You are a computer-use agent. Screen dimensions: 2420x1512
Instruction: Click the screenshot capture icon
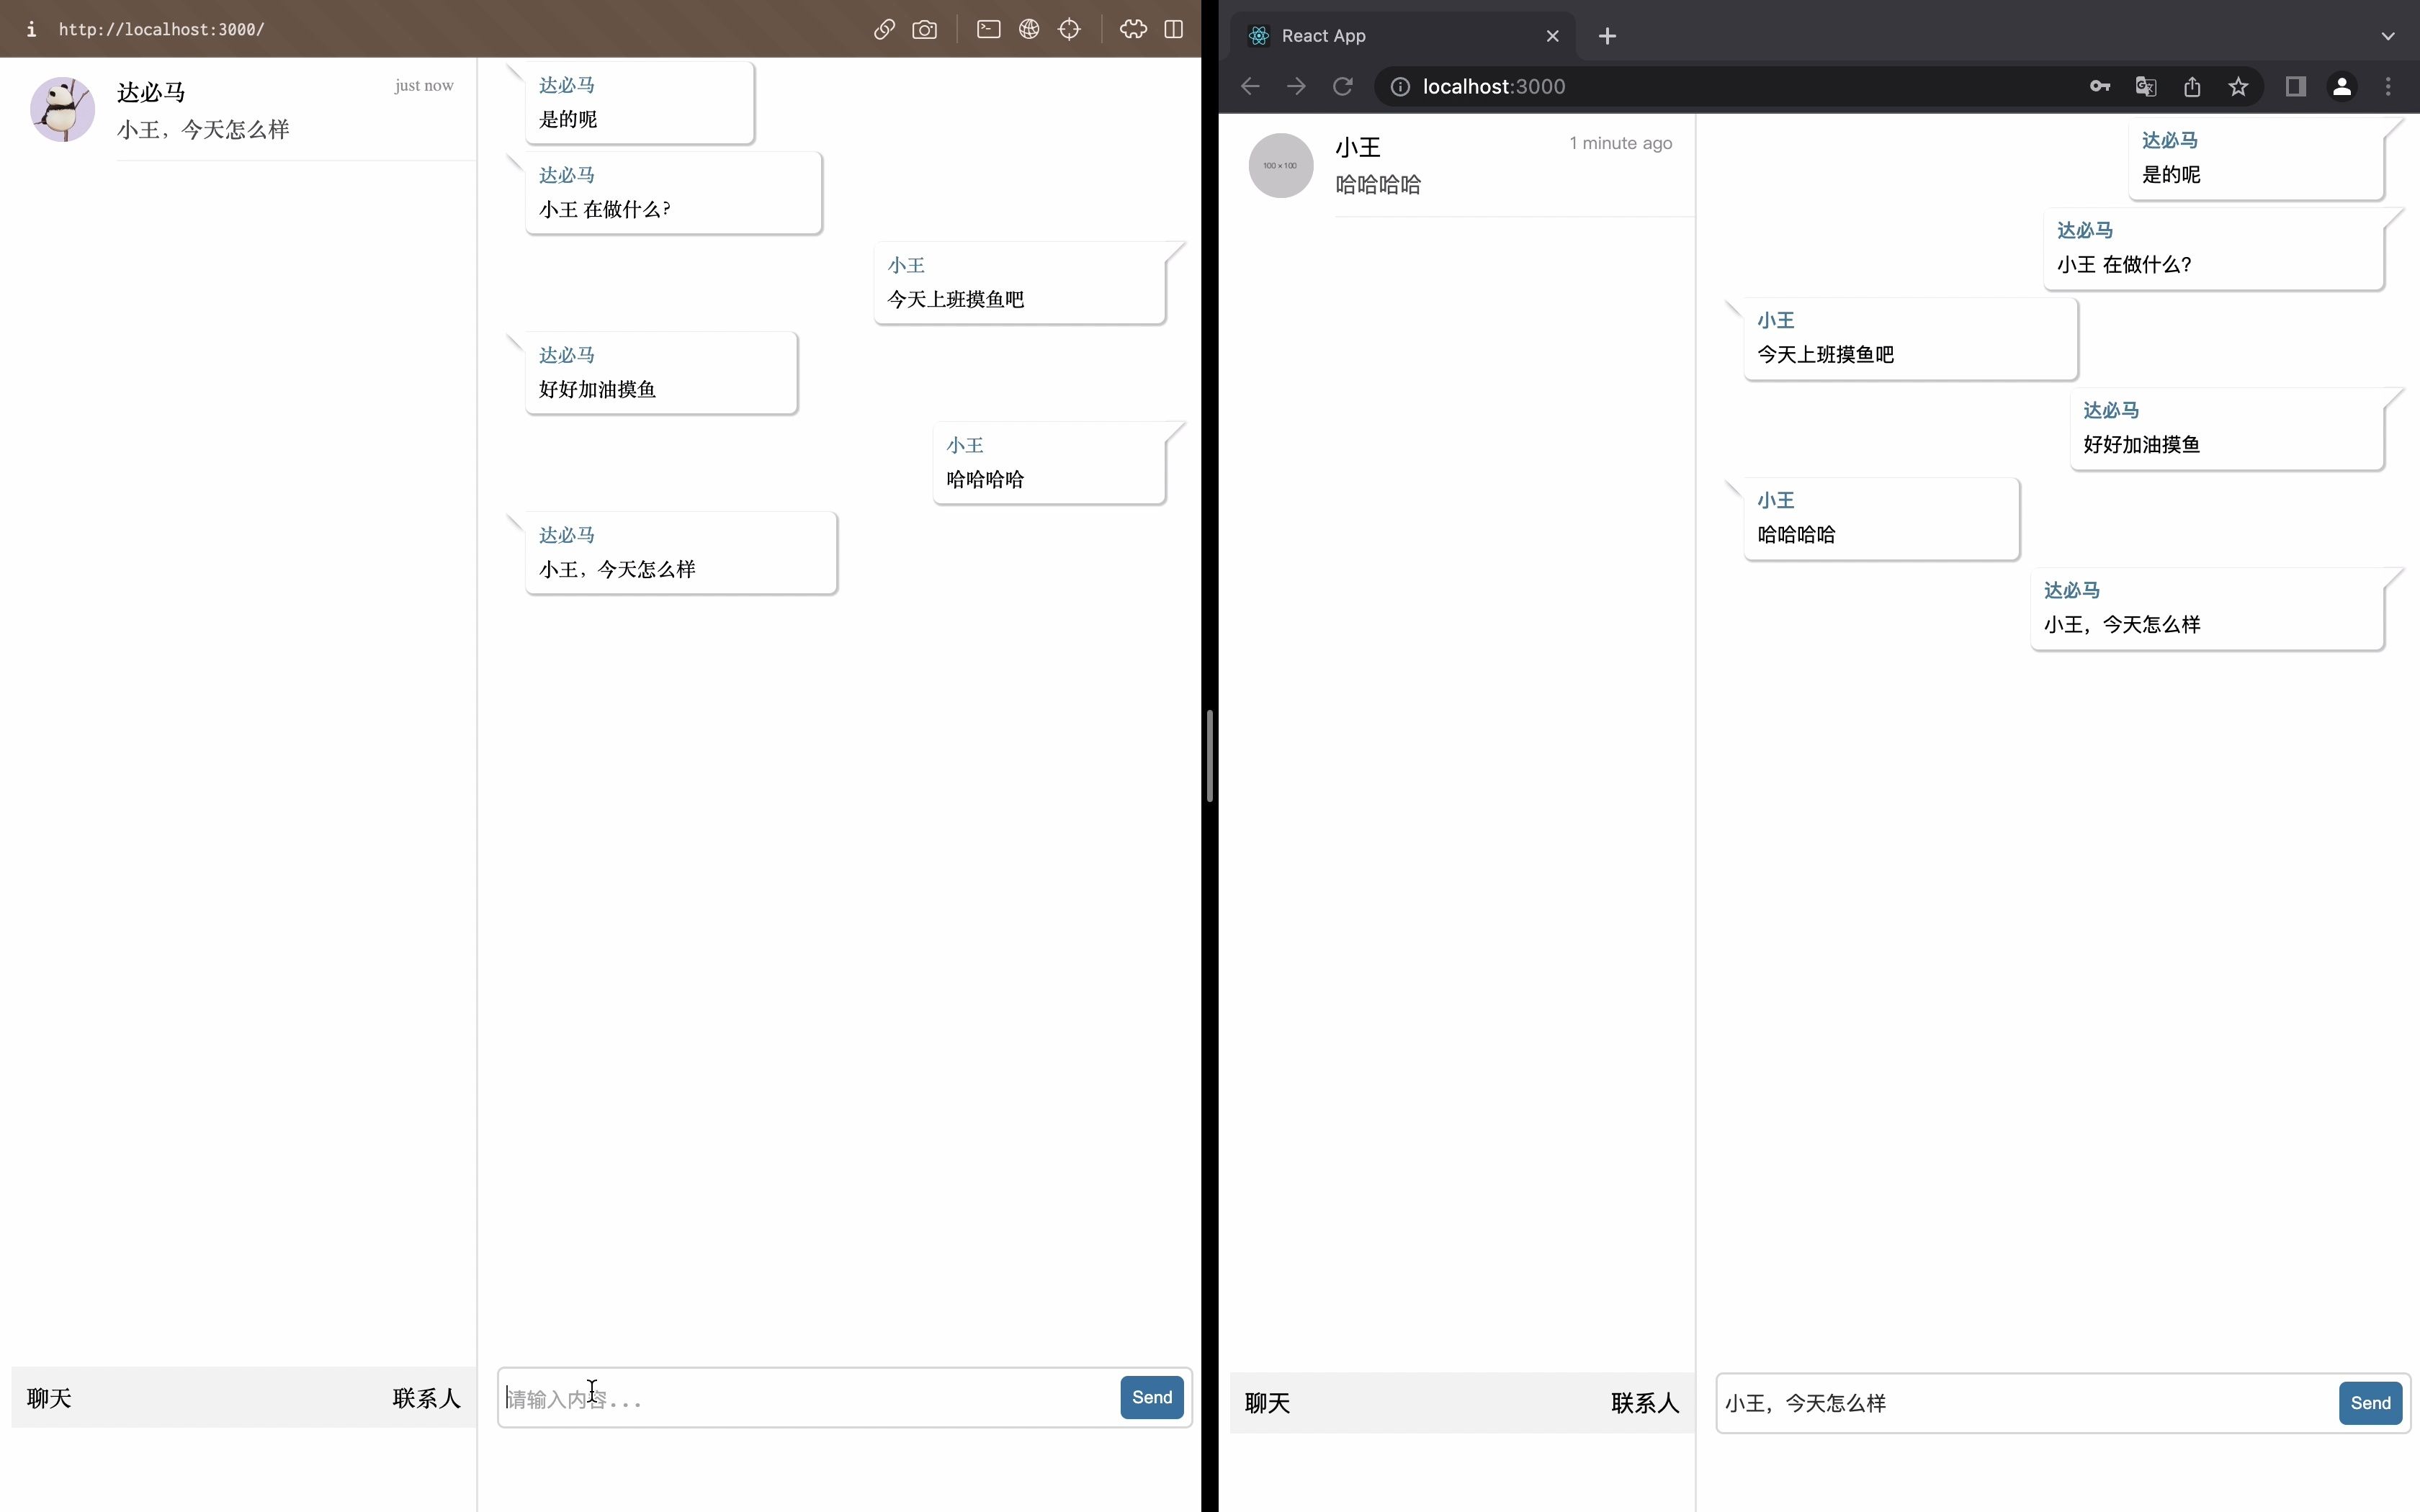(923, 28)
